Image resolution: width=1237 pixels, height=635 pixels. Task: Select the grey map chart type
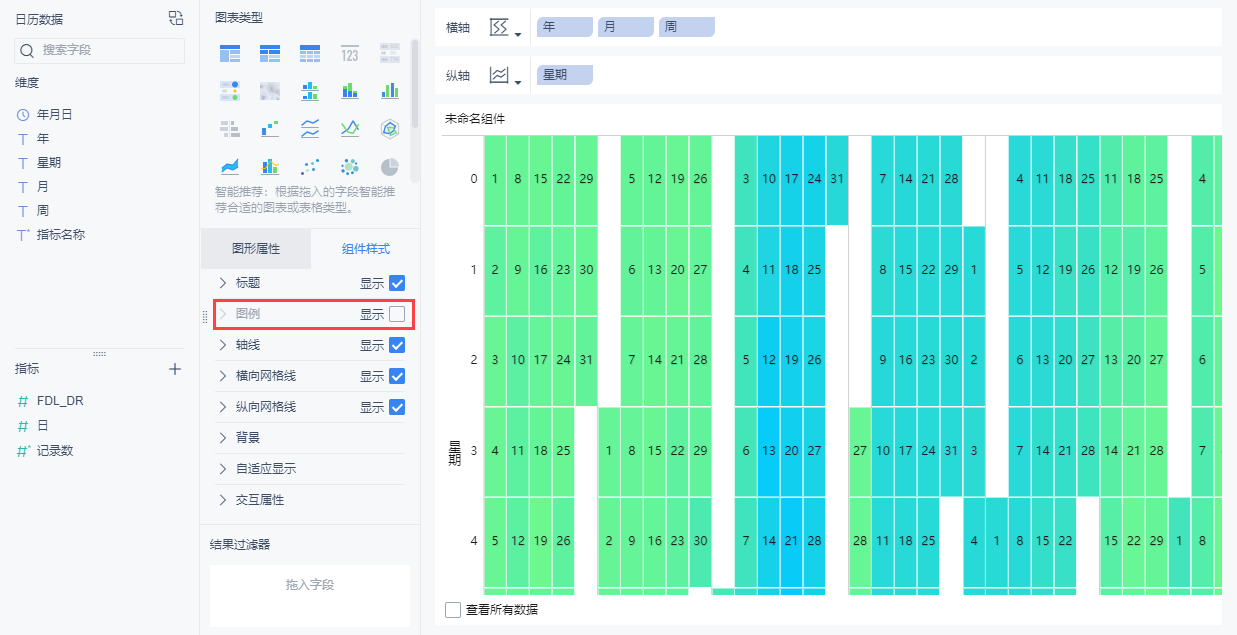tap(270, 91)
